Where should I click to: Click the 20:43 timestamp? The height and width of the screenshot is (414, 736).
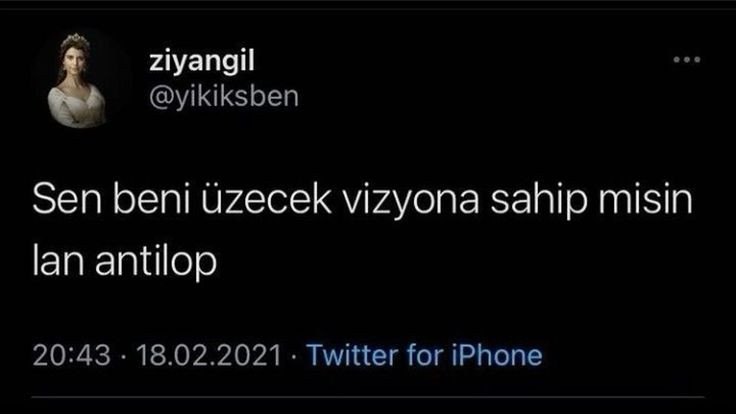coord(71,355)
